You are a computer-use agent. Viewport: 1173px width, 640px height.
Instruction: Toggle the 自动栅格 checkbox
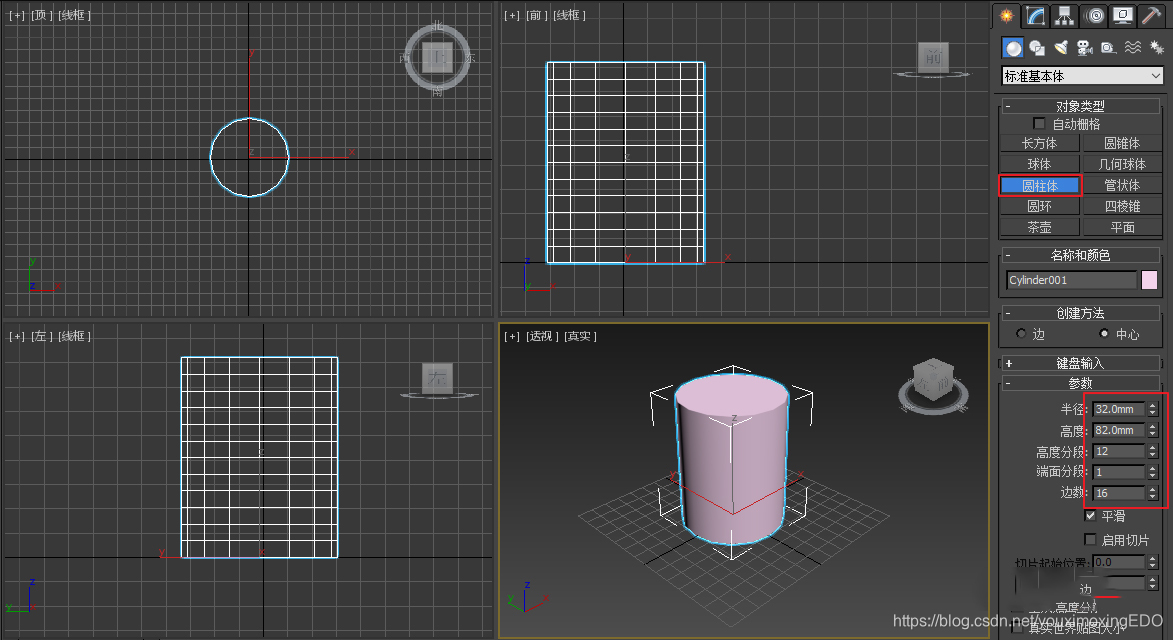(1039, 123)
